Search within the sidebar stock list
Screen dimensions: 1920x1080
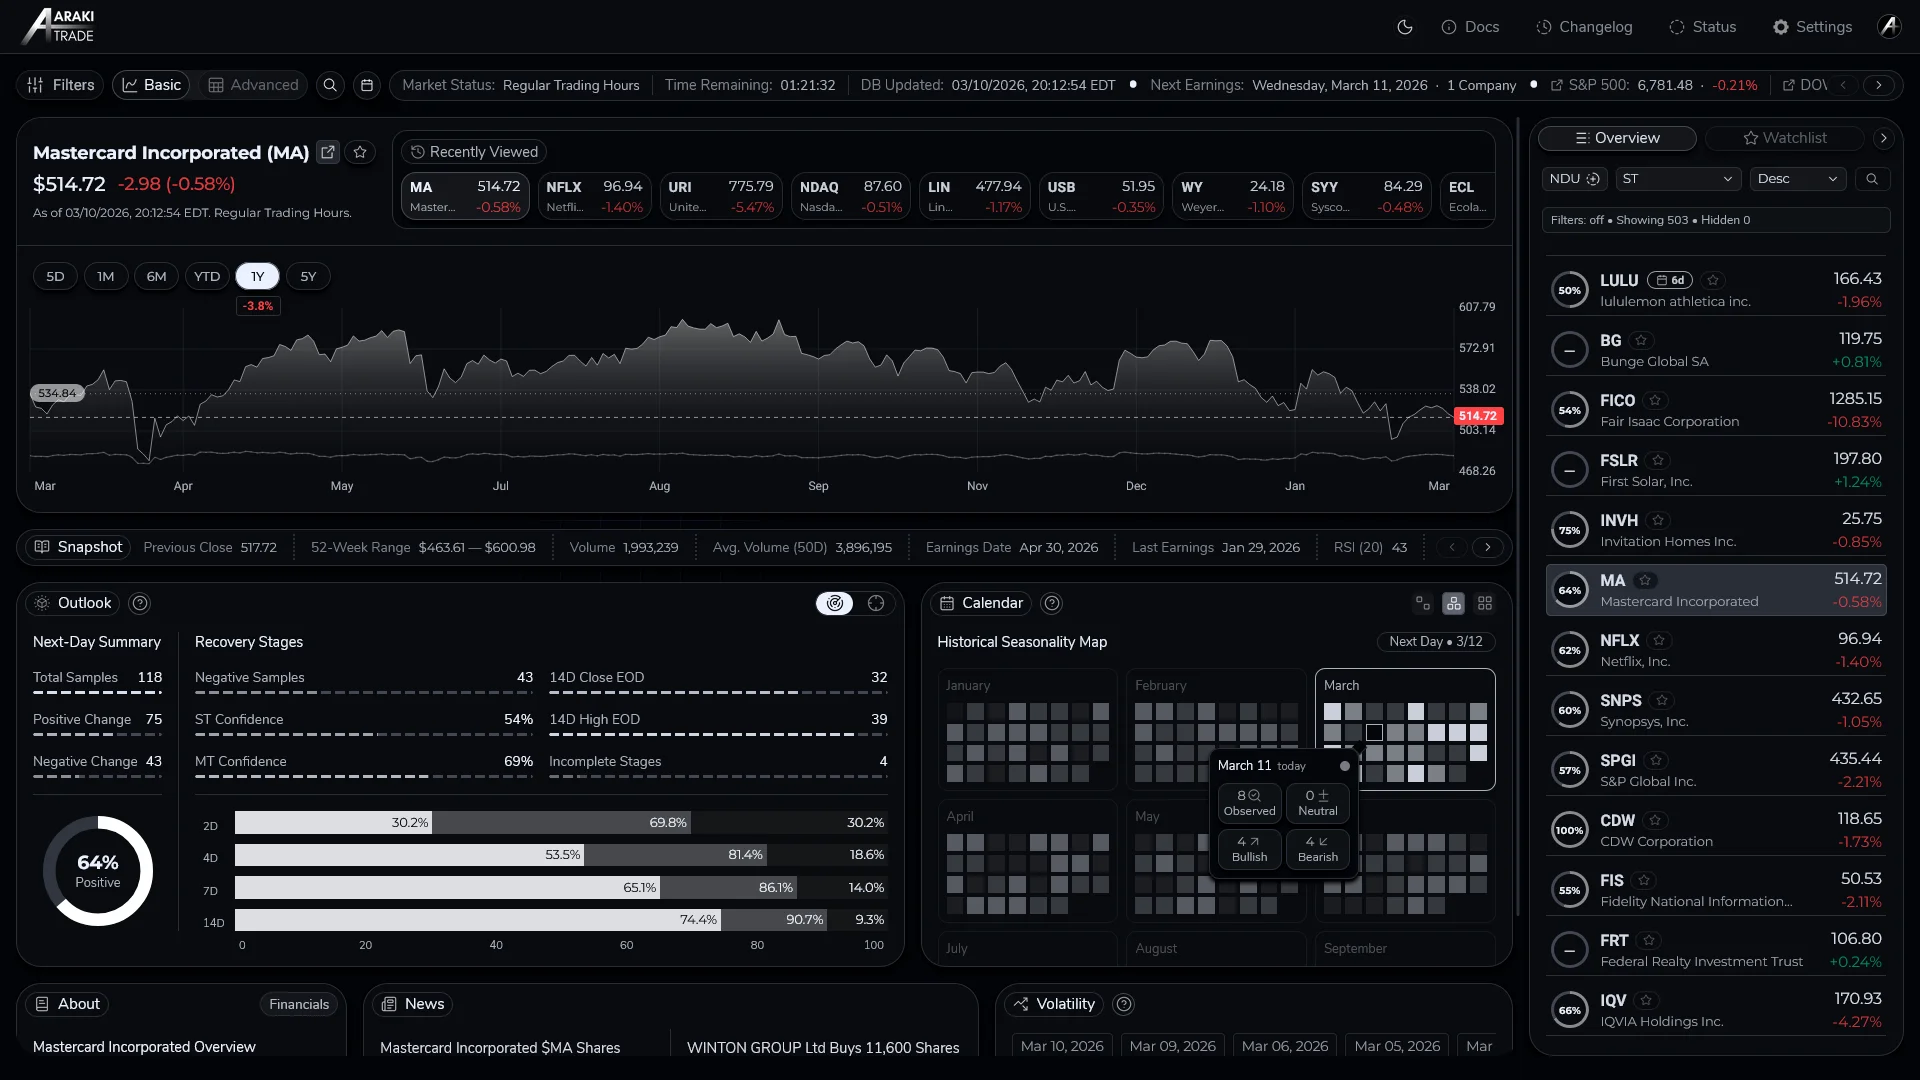(1873, 178)
